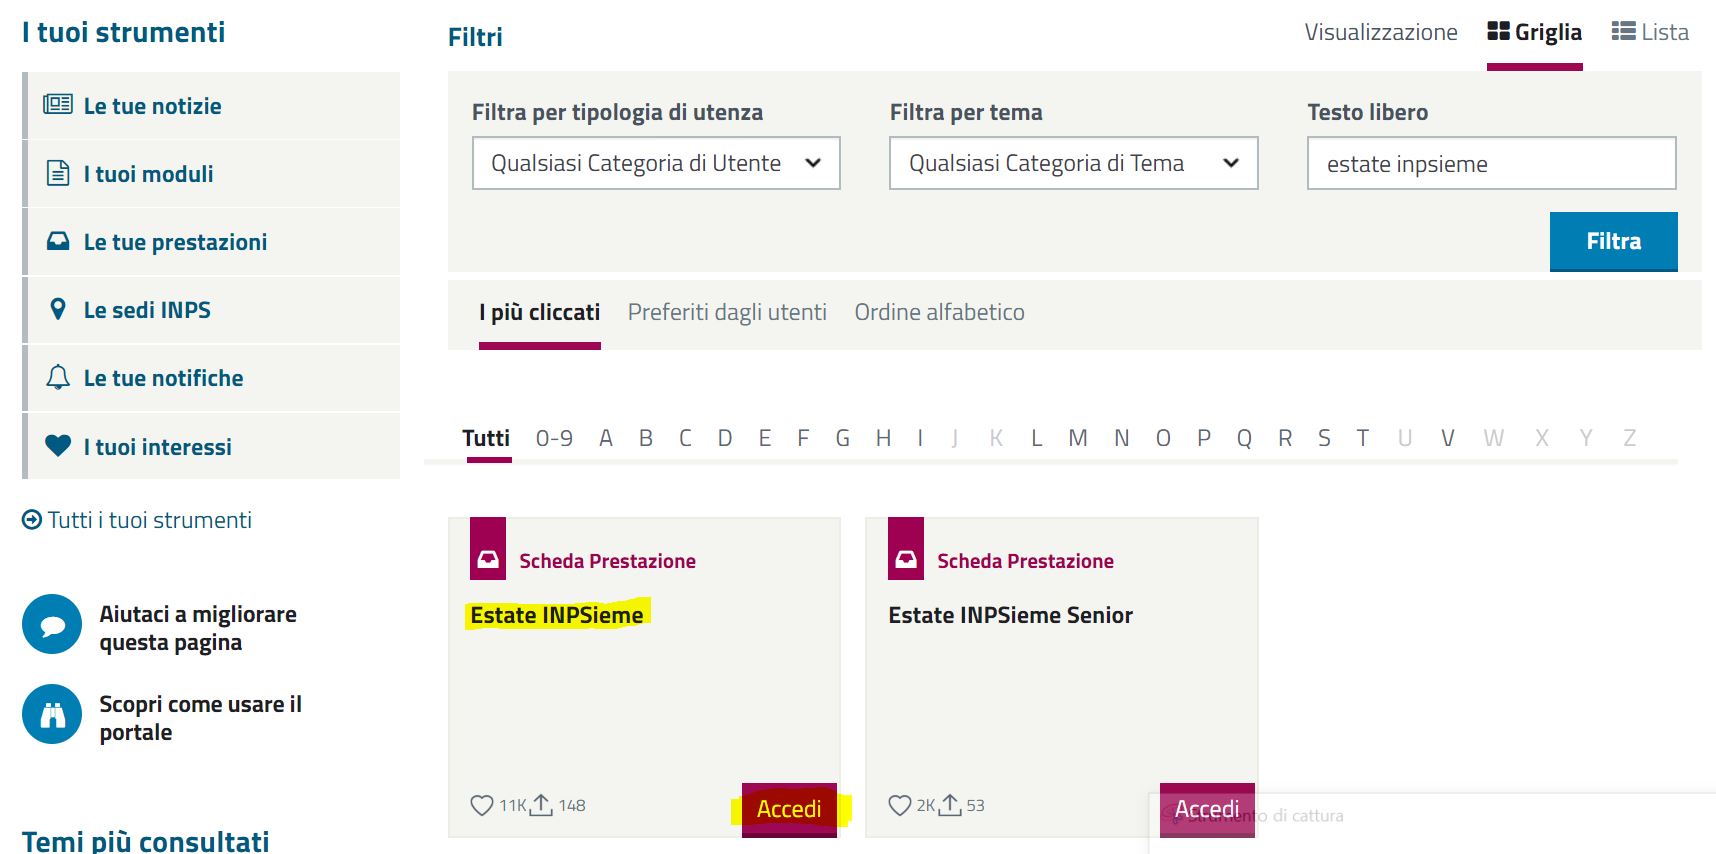The image size is (1716, 854).
Task: Select the Preferiti dagli utenti tab
Action: (727, 312)
